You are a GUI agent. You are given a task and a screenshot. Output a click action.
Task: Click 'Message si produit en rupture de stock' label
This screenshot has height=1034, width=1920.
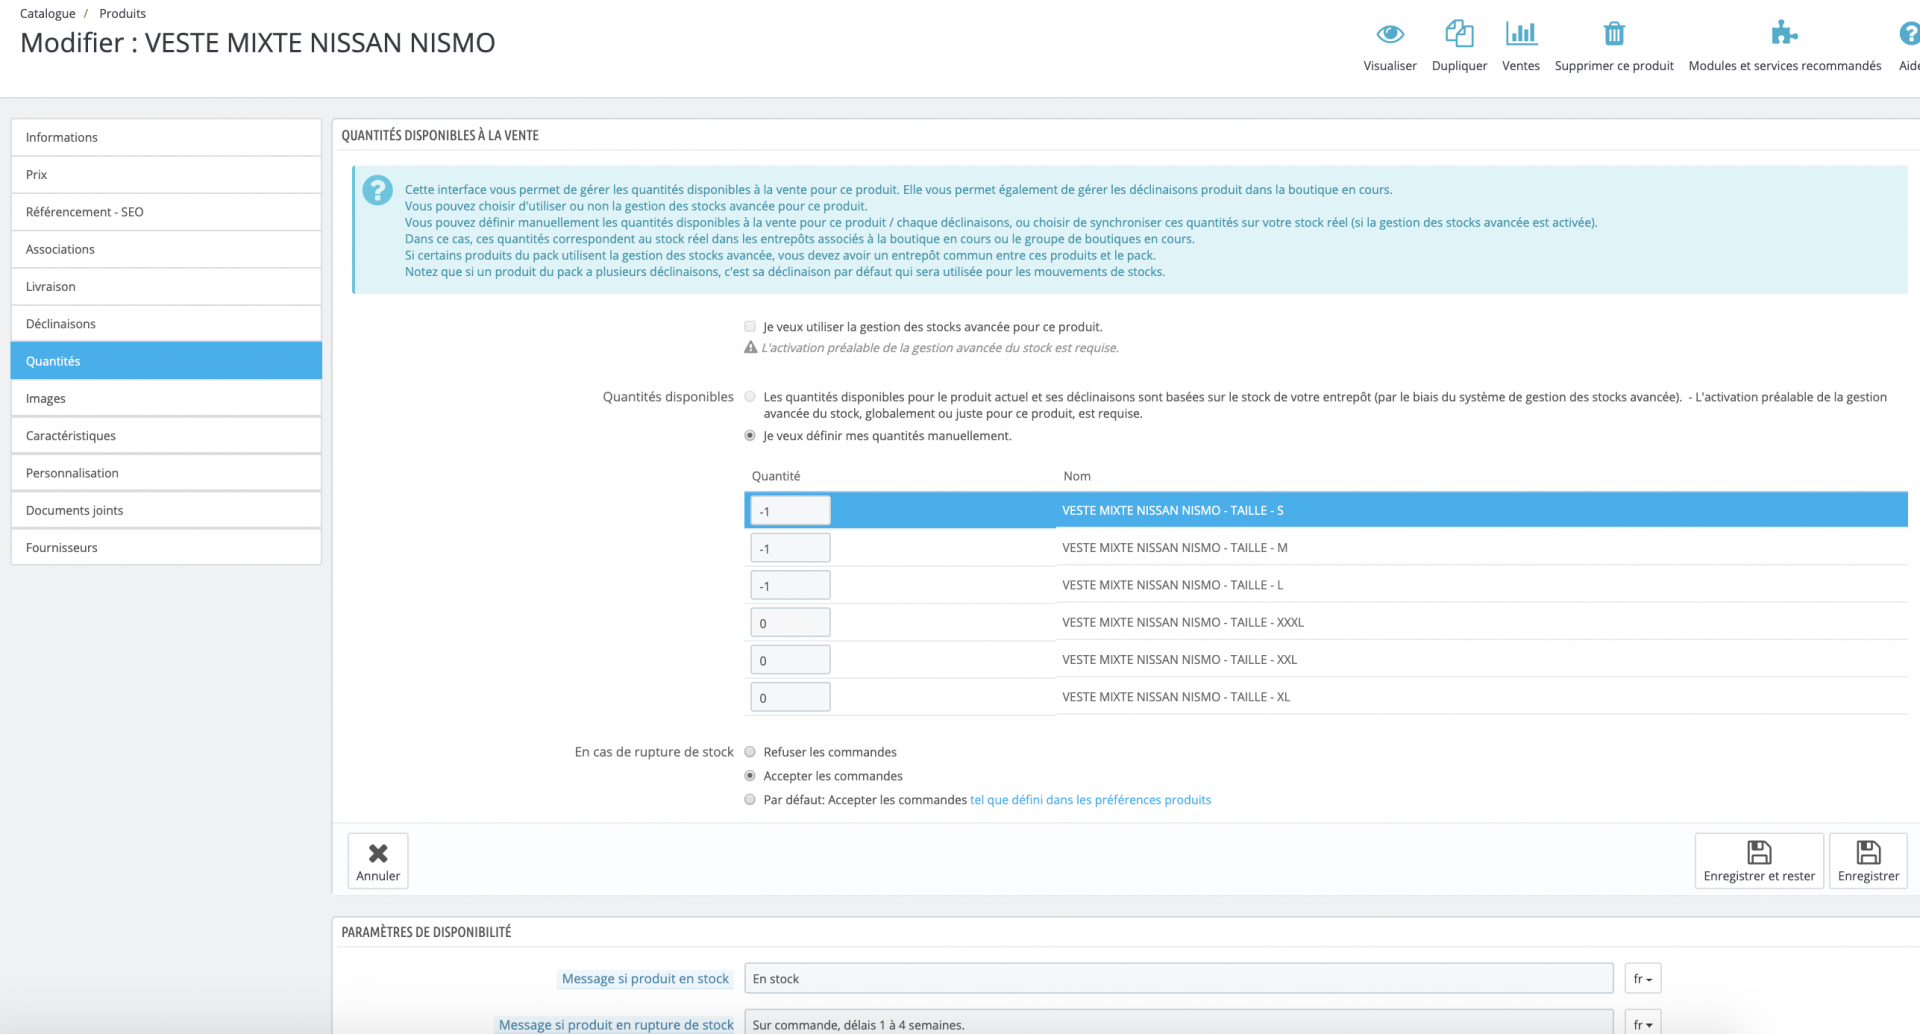point(616,1025)
